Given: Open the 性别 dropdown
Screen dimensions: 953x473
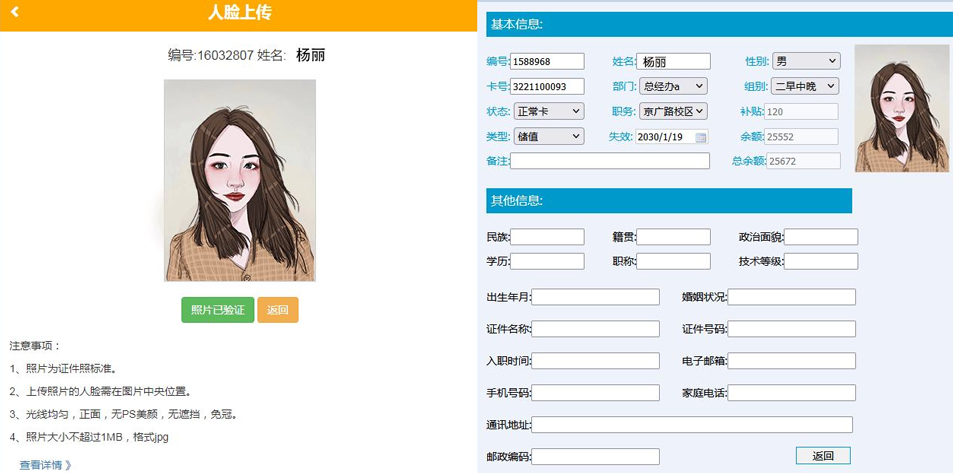Looking at the screenshot, I should click(x=806, y=61).
